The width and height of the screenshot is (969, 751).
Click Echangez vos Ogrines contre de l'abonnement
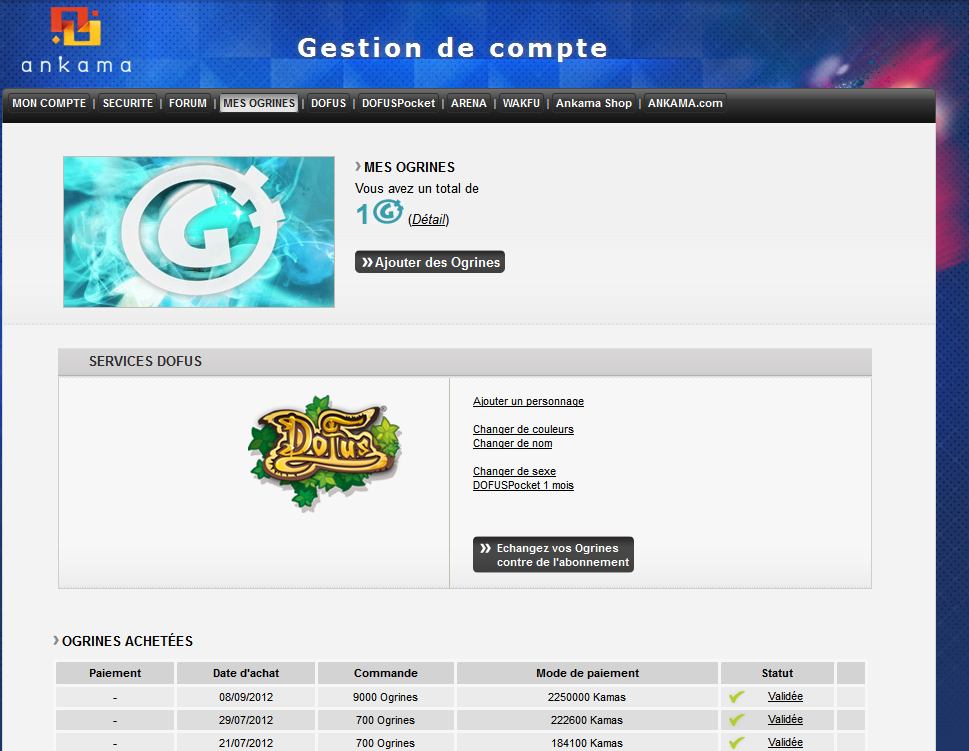(554, 554)
